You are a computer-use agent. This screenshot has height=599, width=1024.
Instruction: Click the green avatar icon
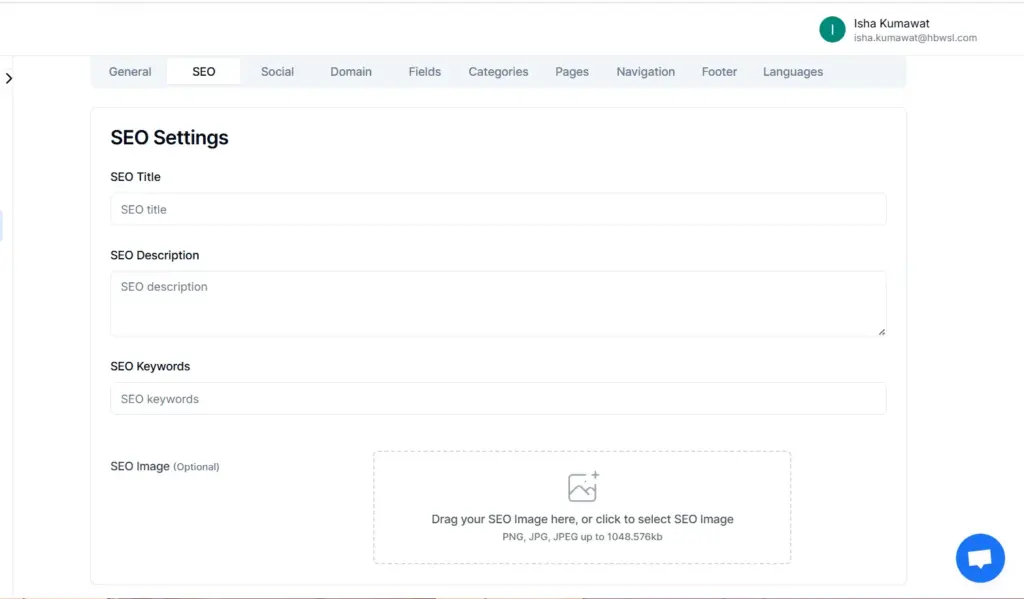tap(831, 29)
